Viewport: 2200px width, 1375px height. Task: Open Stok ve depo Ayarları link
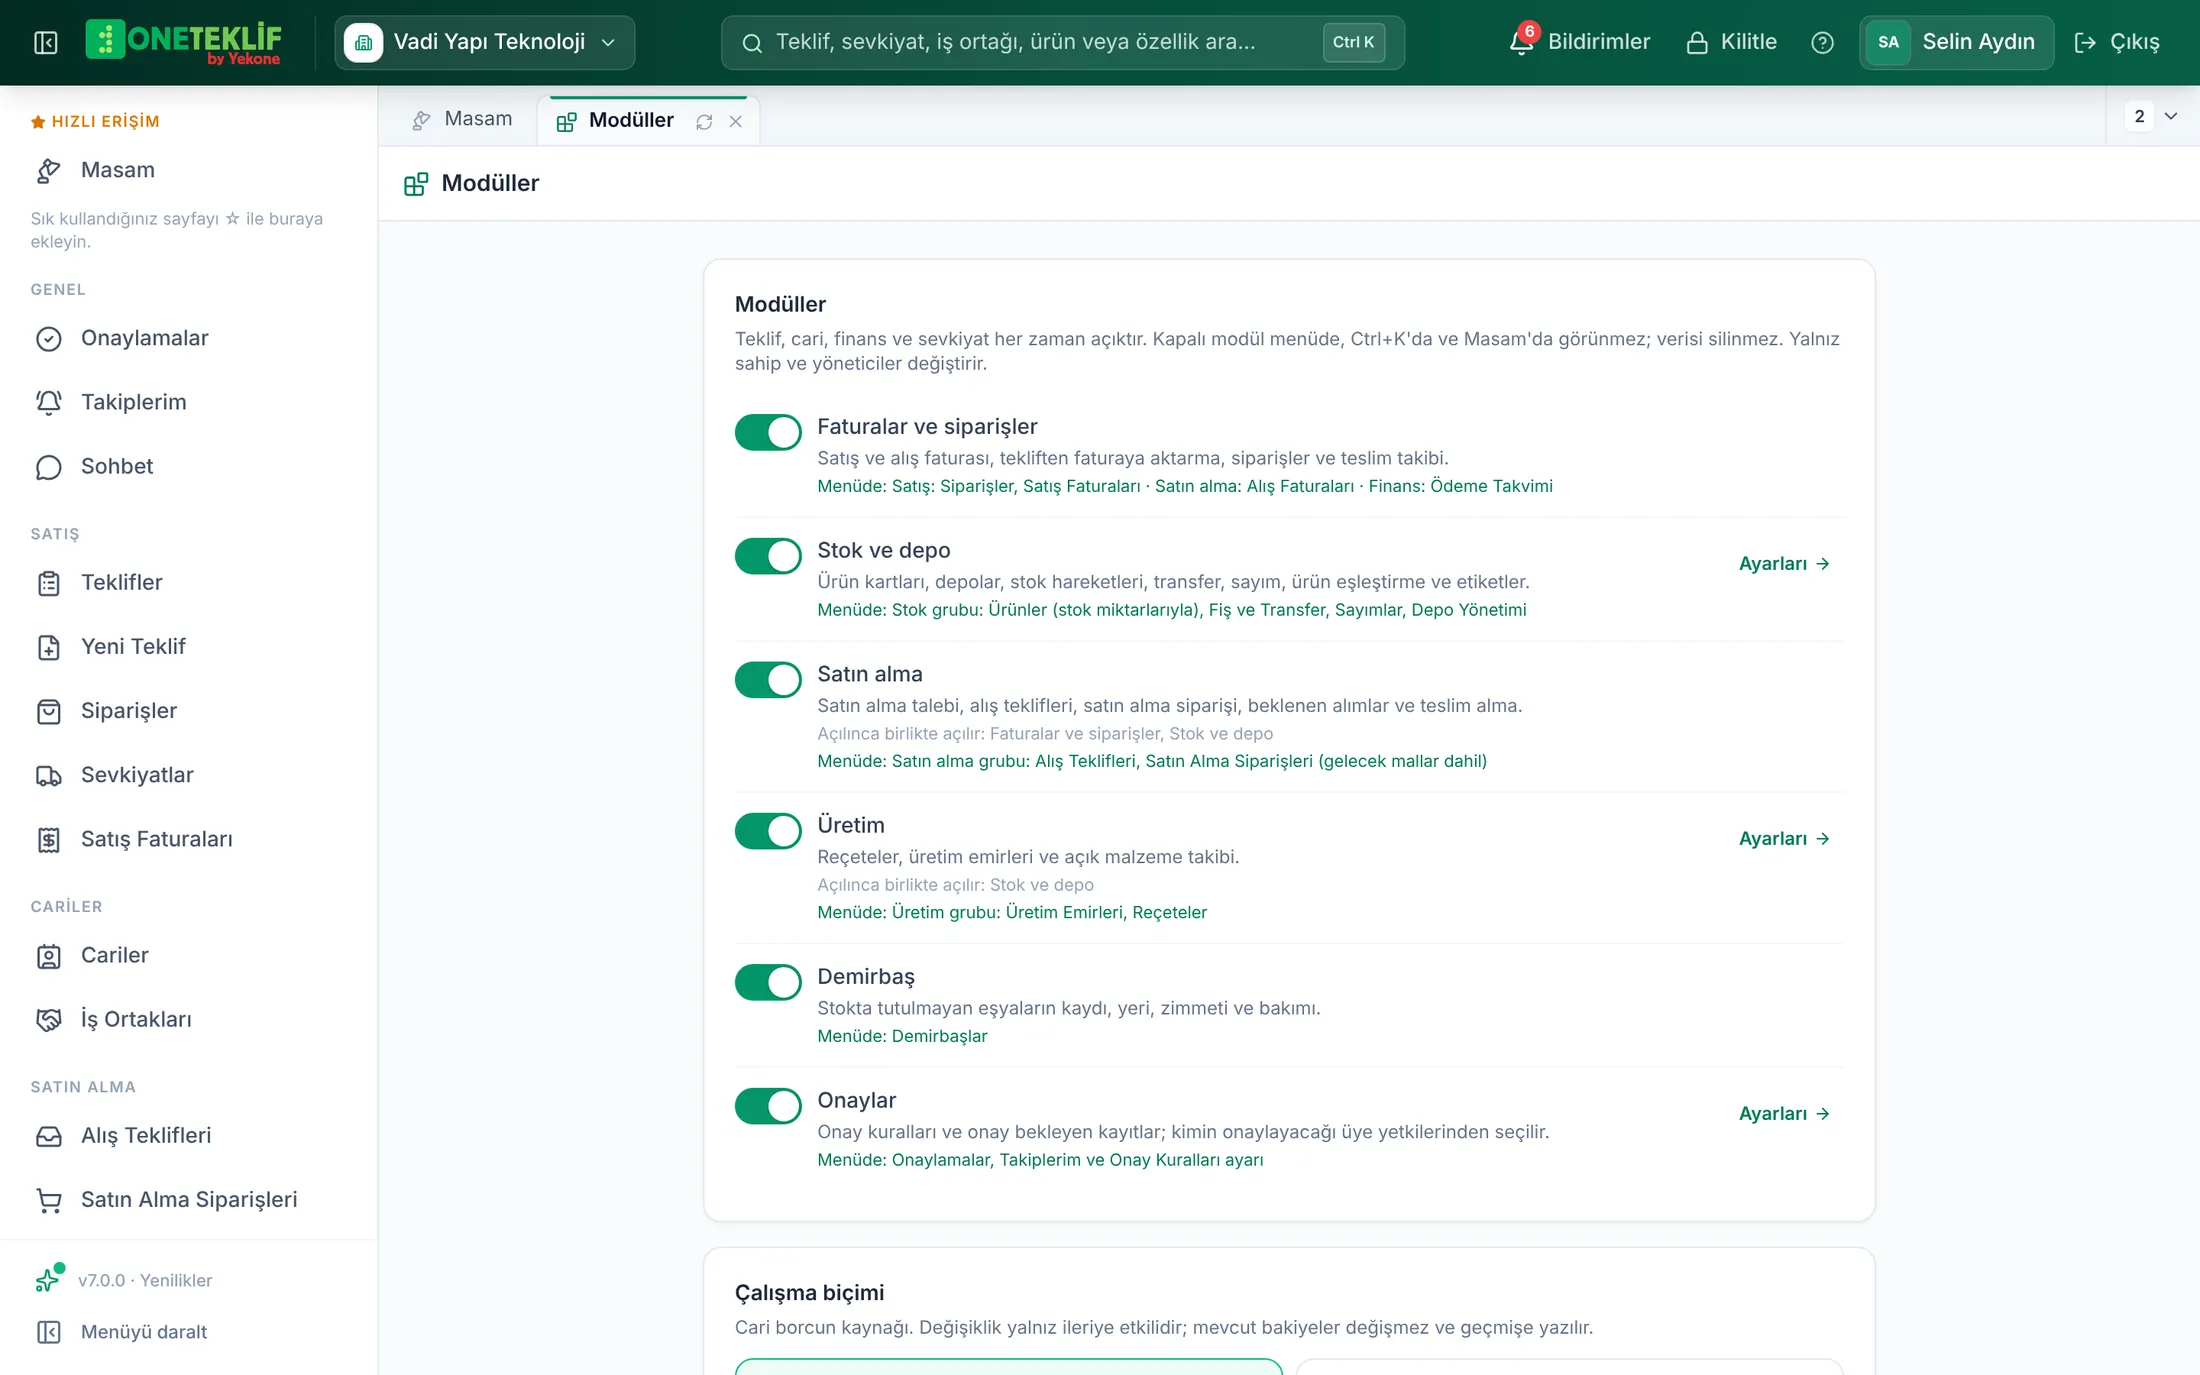(1785, 563)
